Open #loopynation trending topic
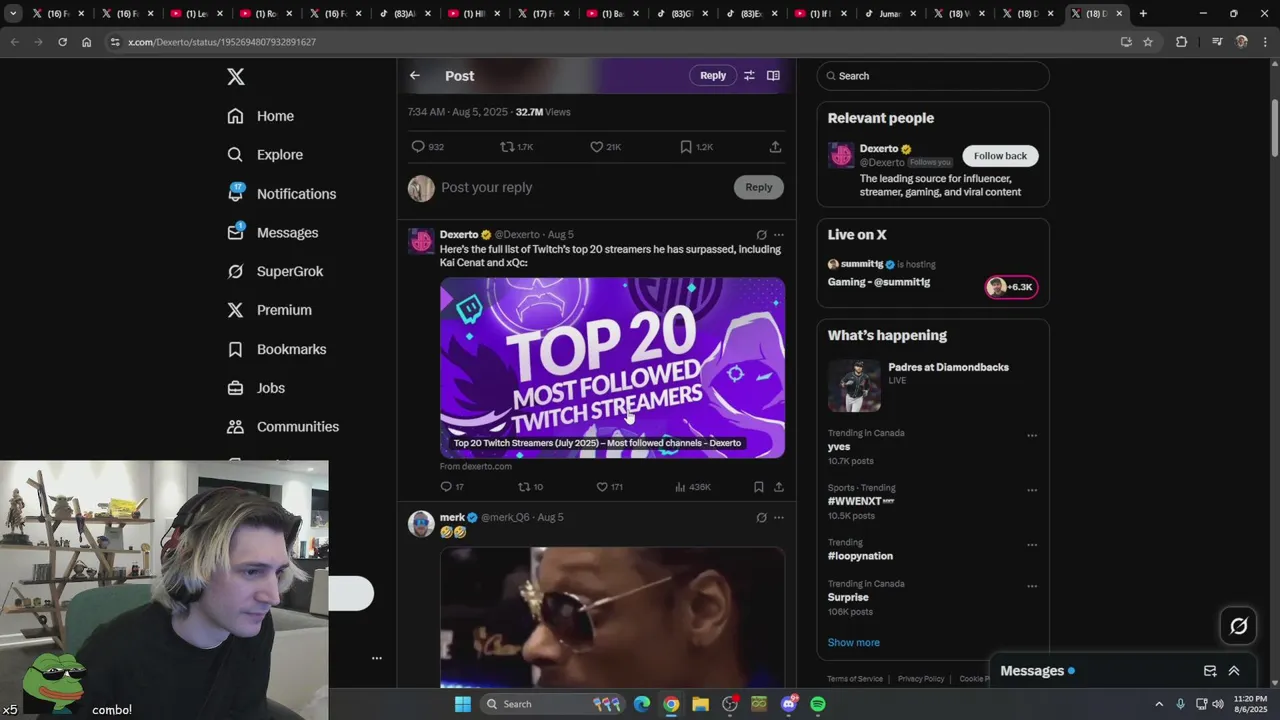 tap(860, 556)
